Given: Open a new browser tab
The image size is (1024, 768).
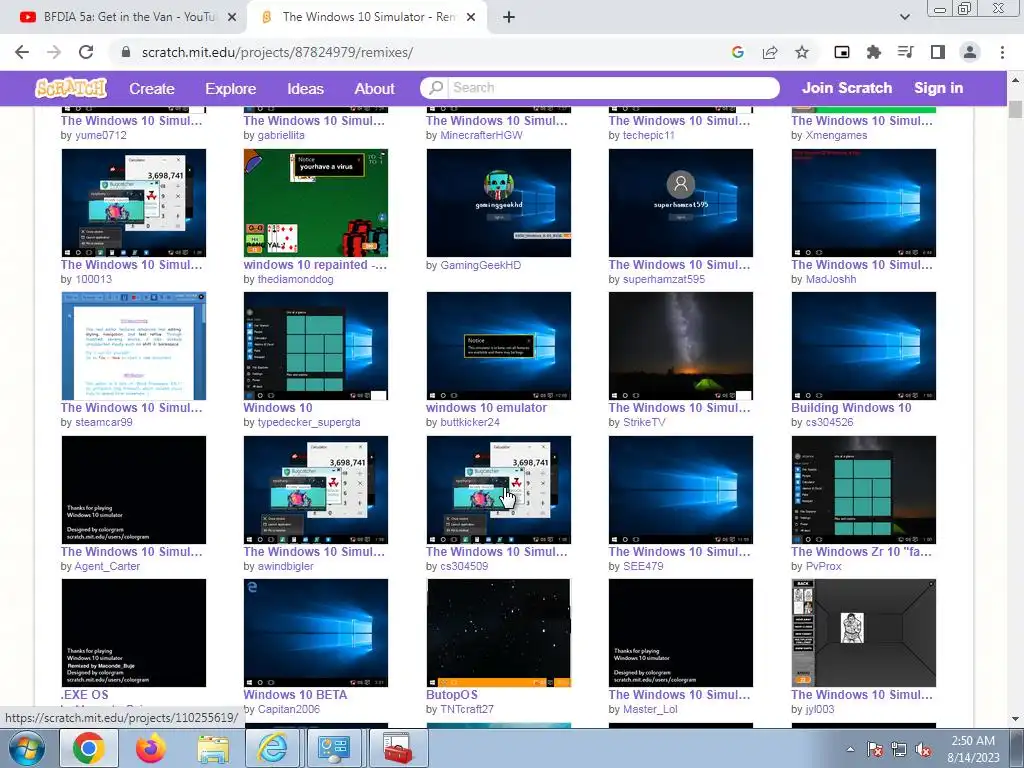Looking at the screenshot, I should (509, 17).
